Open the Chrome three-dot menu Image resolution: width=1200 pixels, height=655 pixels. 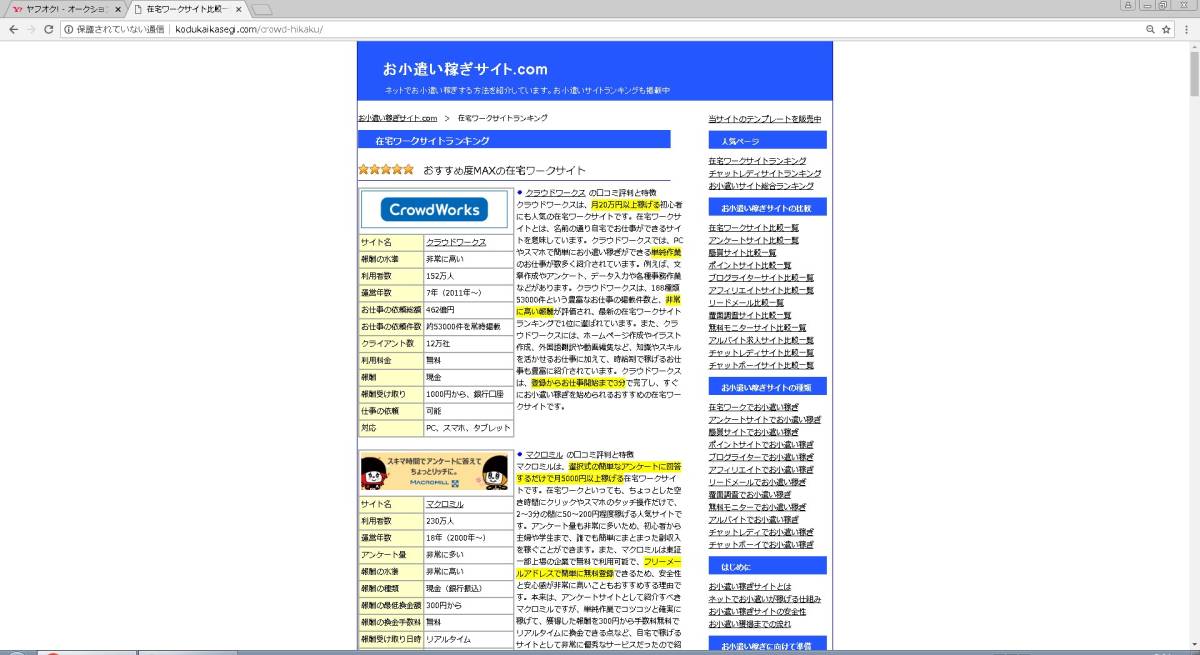[x=1186, y=30]
